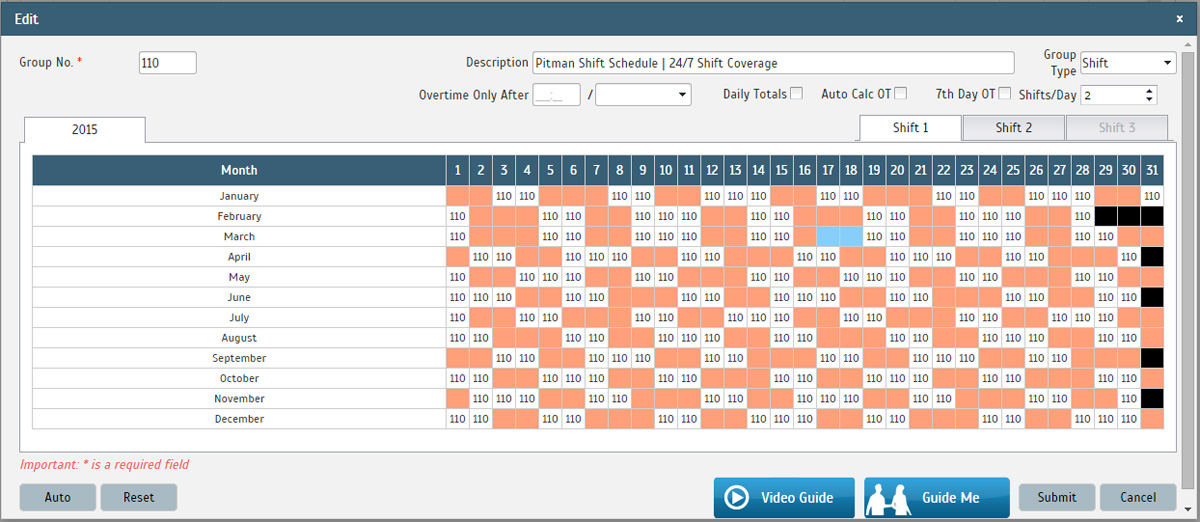The width and height of the screenshot is (1200, 522).
Task: Click the play icon on Video Guide
Action: tap(737, 498)
